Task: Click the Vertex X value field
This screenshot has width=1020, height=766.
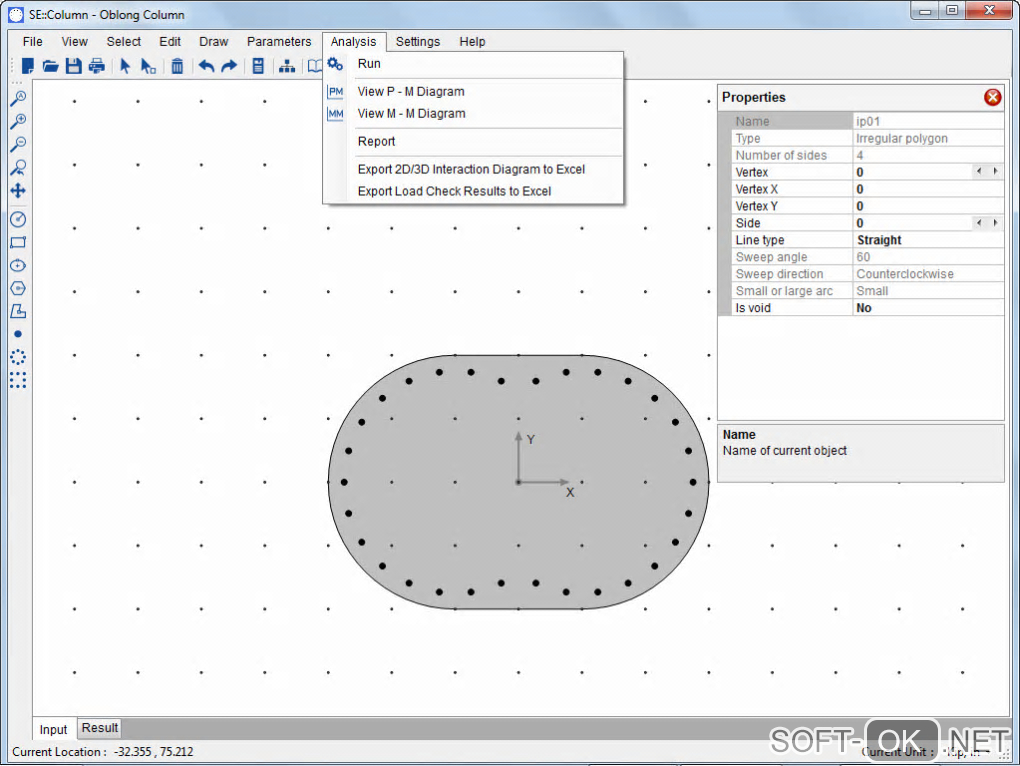Action: point(927,189)
